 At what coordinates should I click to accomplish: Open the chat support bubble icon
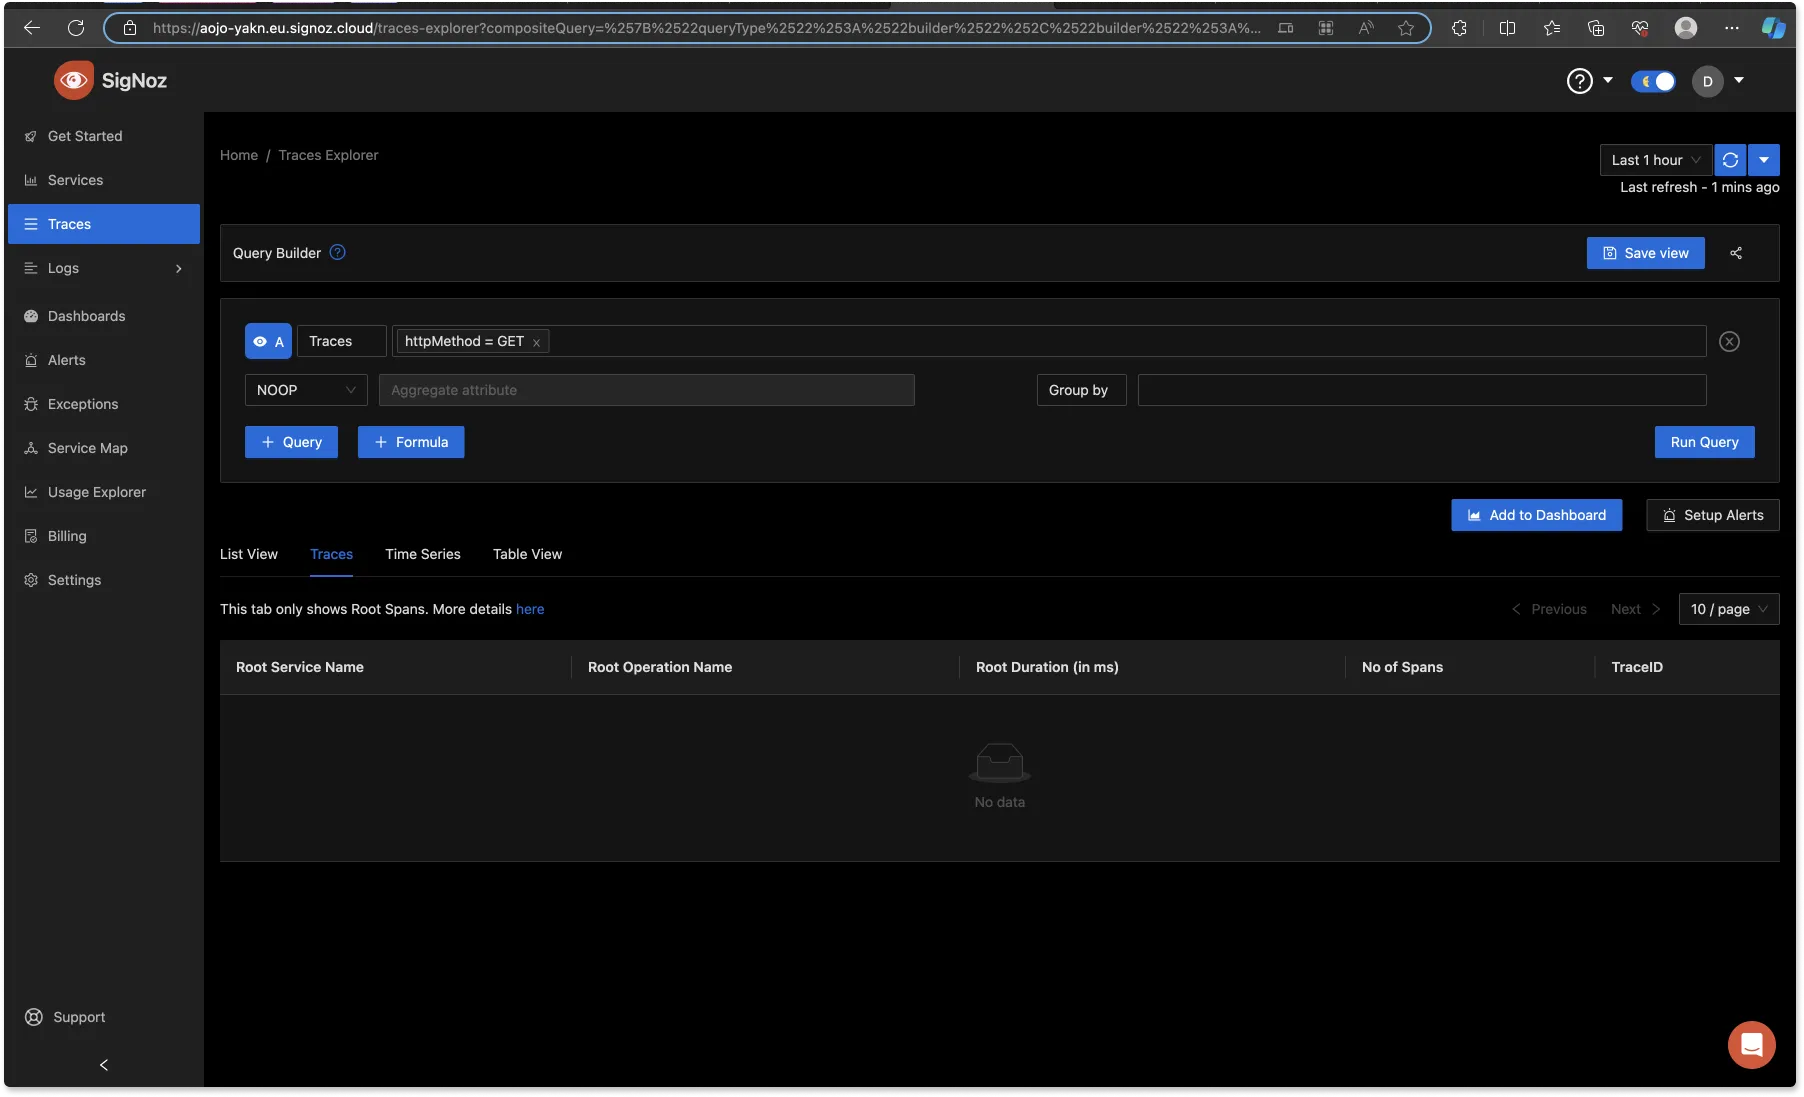1751,1045
